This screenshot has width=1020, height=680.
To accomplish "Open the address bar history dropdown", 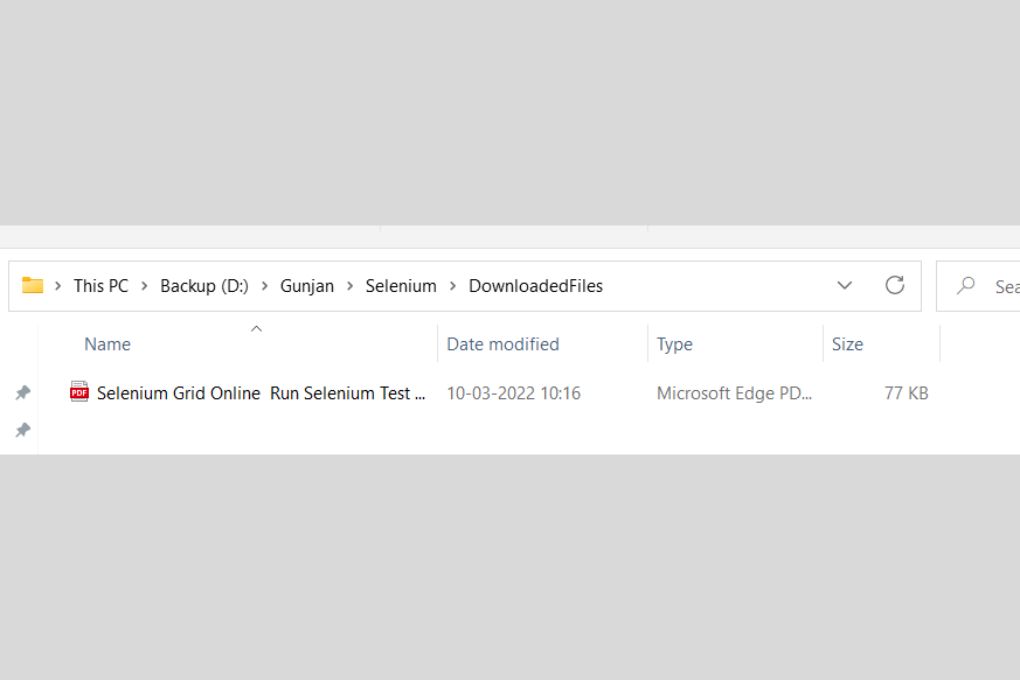I will [x=844, y=286].
